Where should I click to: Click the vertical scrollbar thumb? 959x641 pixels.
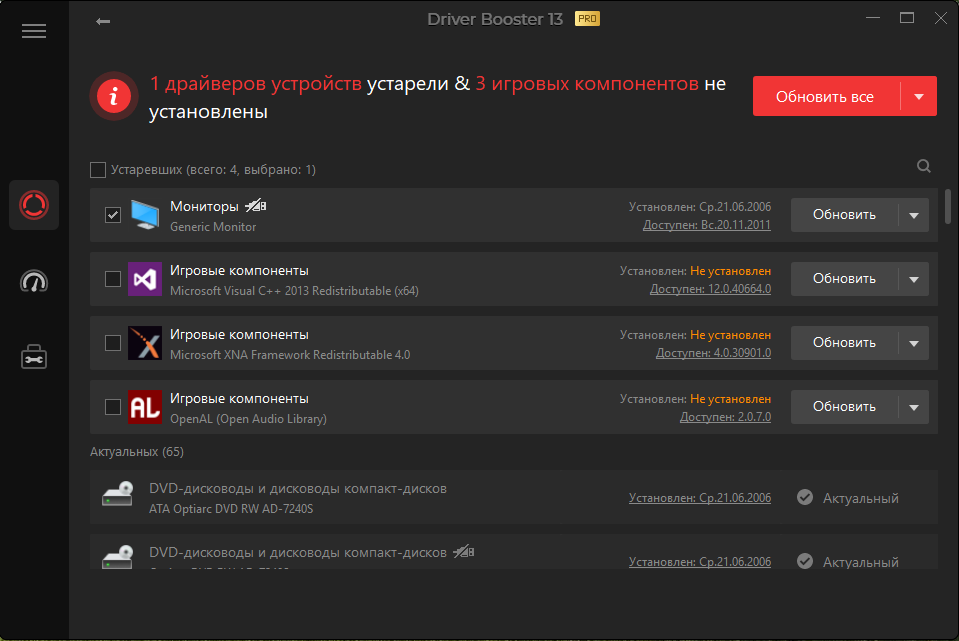948,208
